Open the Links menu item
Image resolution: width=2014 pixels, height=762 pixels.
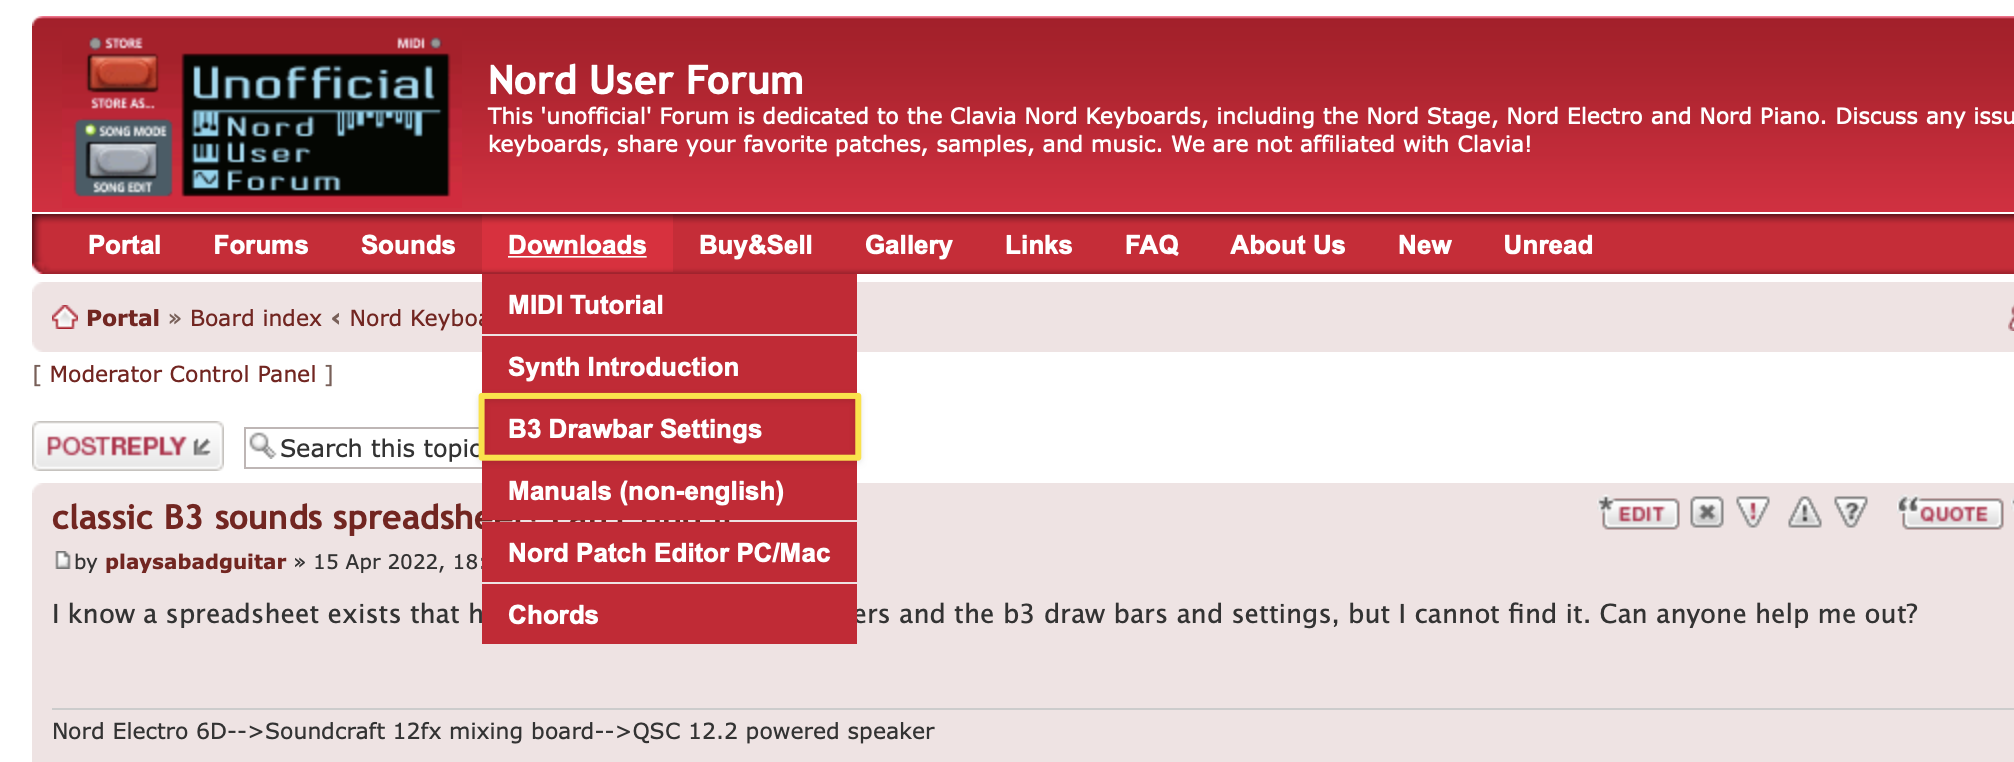(x=1039, y=245)
